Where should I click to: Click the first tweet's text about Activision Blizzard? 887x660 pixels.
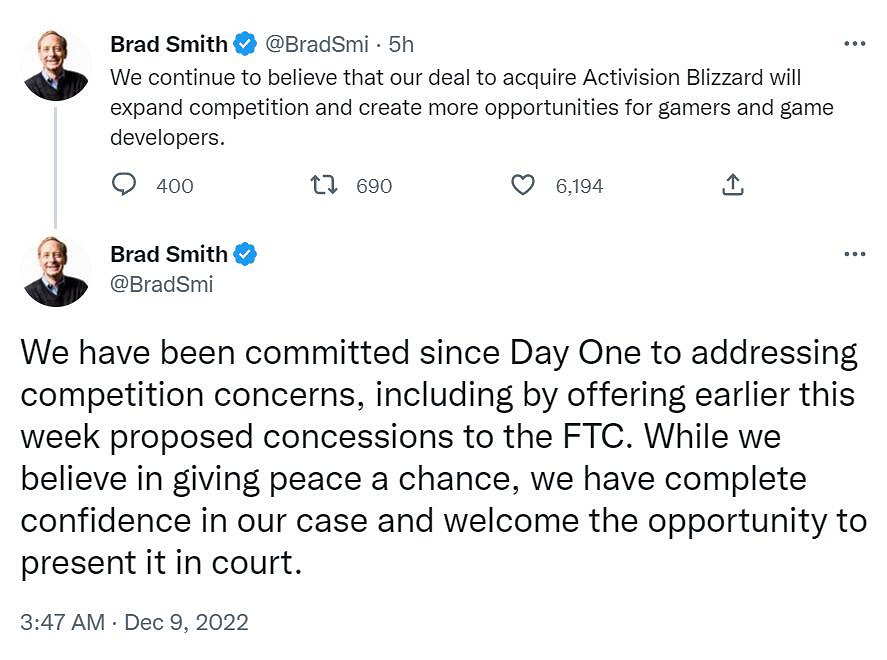point(470,107)
